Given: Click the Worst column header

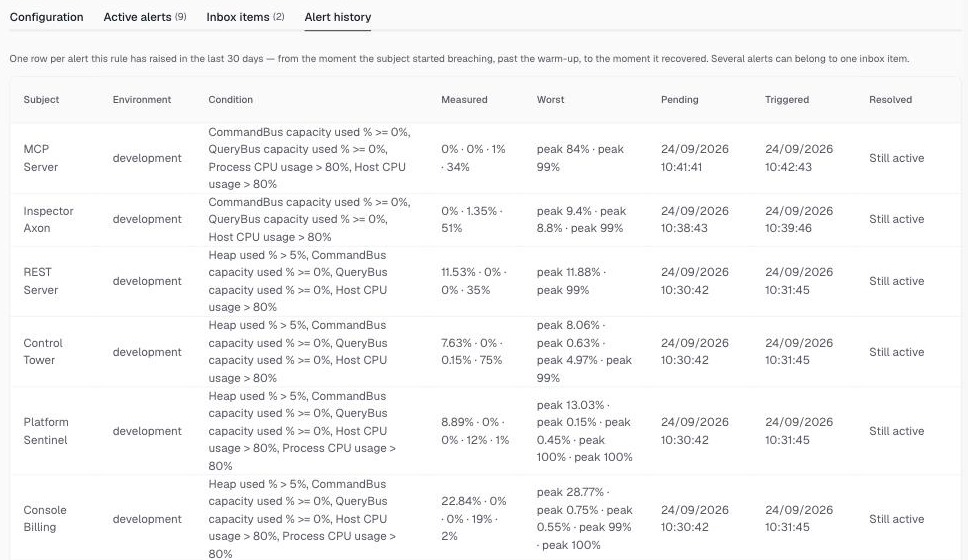Looking at the screenshot, I should (550, 99).
